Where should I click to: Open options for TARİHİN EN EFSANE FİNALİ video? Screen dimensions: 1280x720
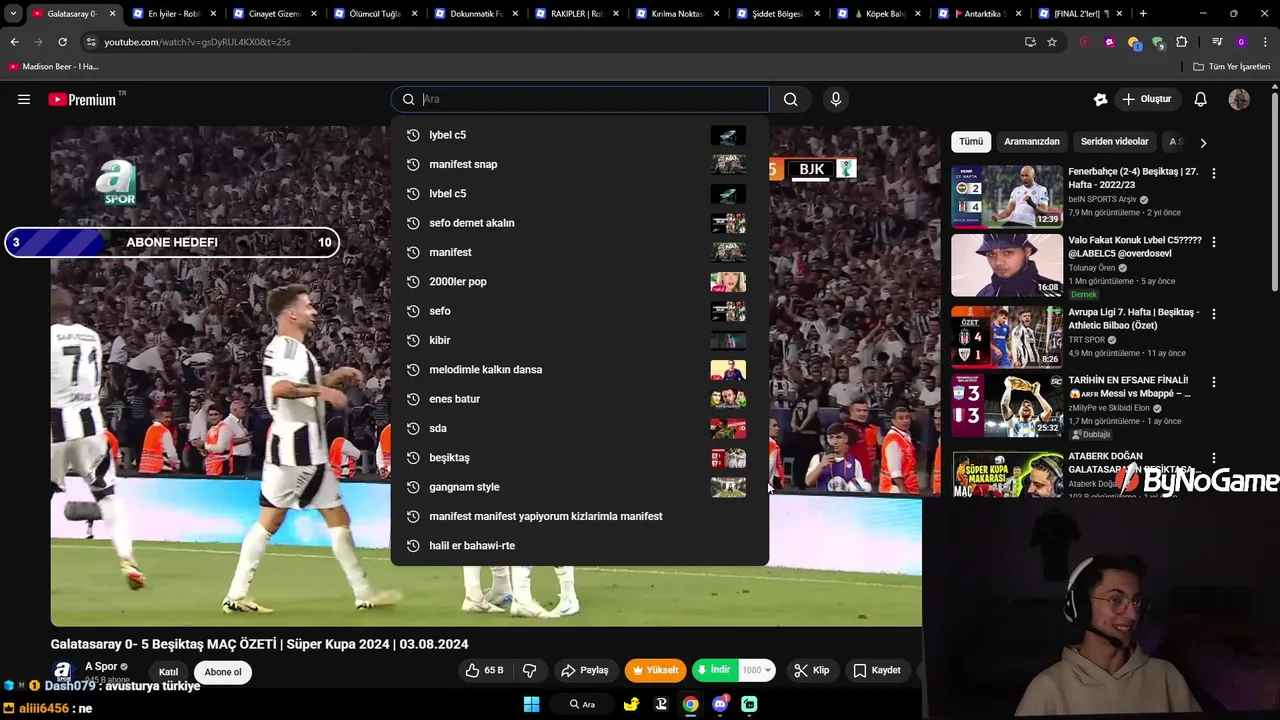1213,382
